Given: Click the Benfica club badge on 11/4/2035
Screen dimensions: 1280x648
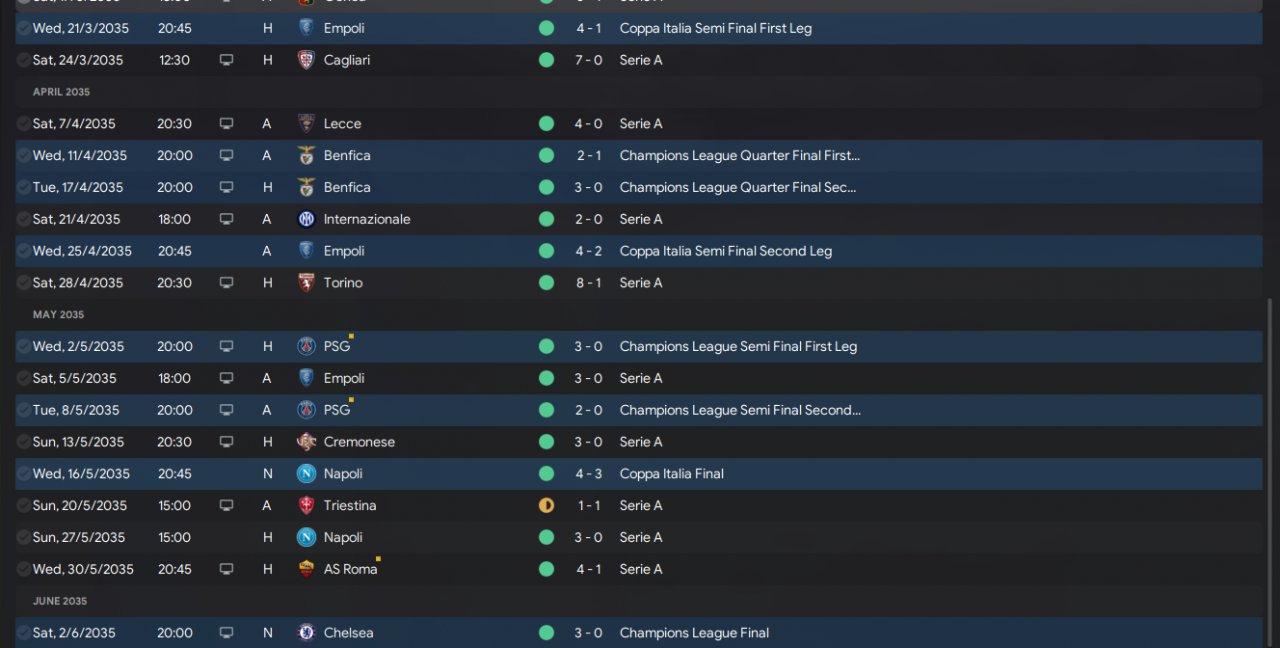Looking at the screenshot, I should click(x=306, y=155).
